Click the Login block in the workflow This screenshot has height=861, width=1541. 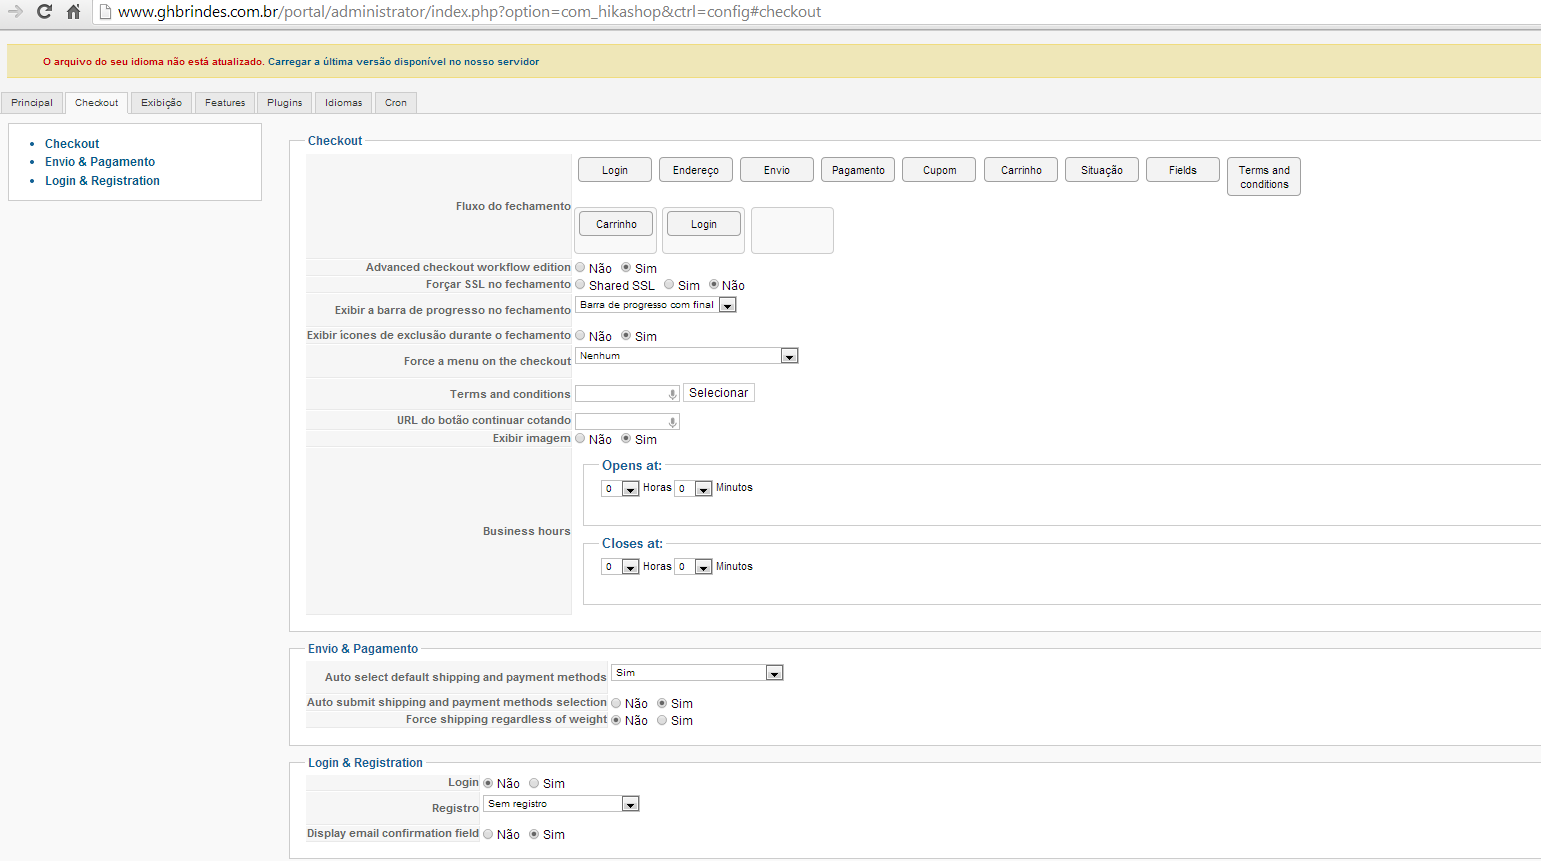click(x=704, y=224)
